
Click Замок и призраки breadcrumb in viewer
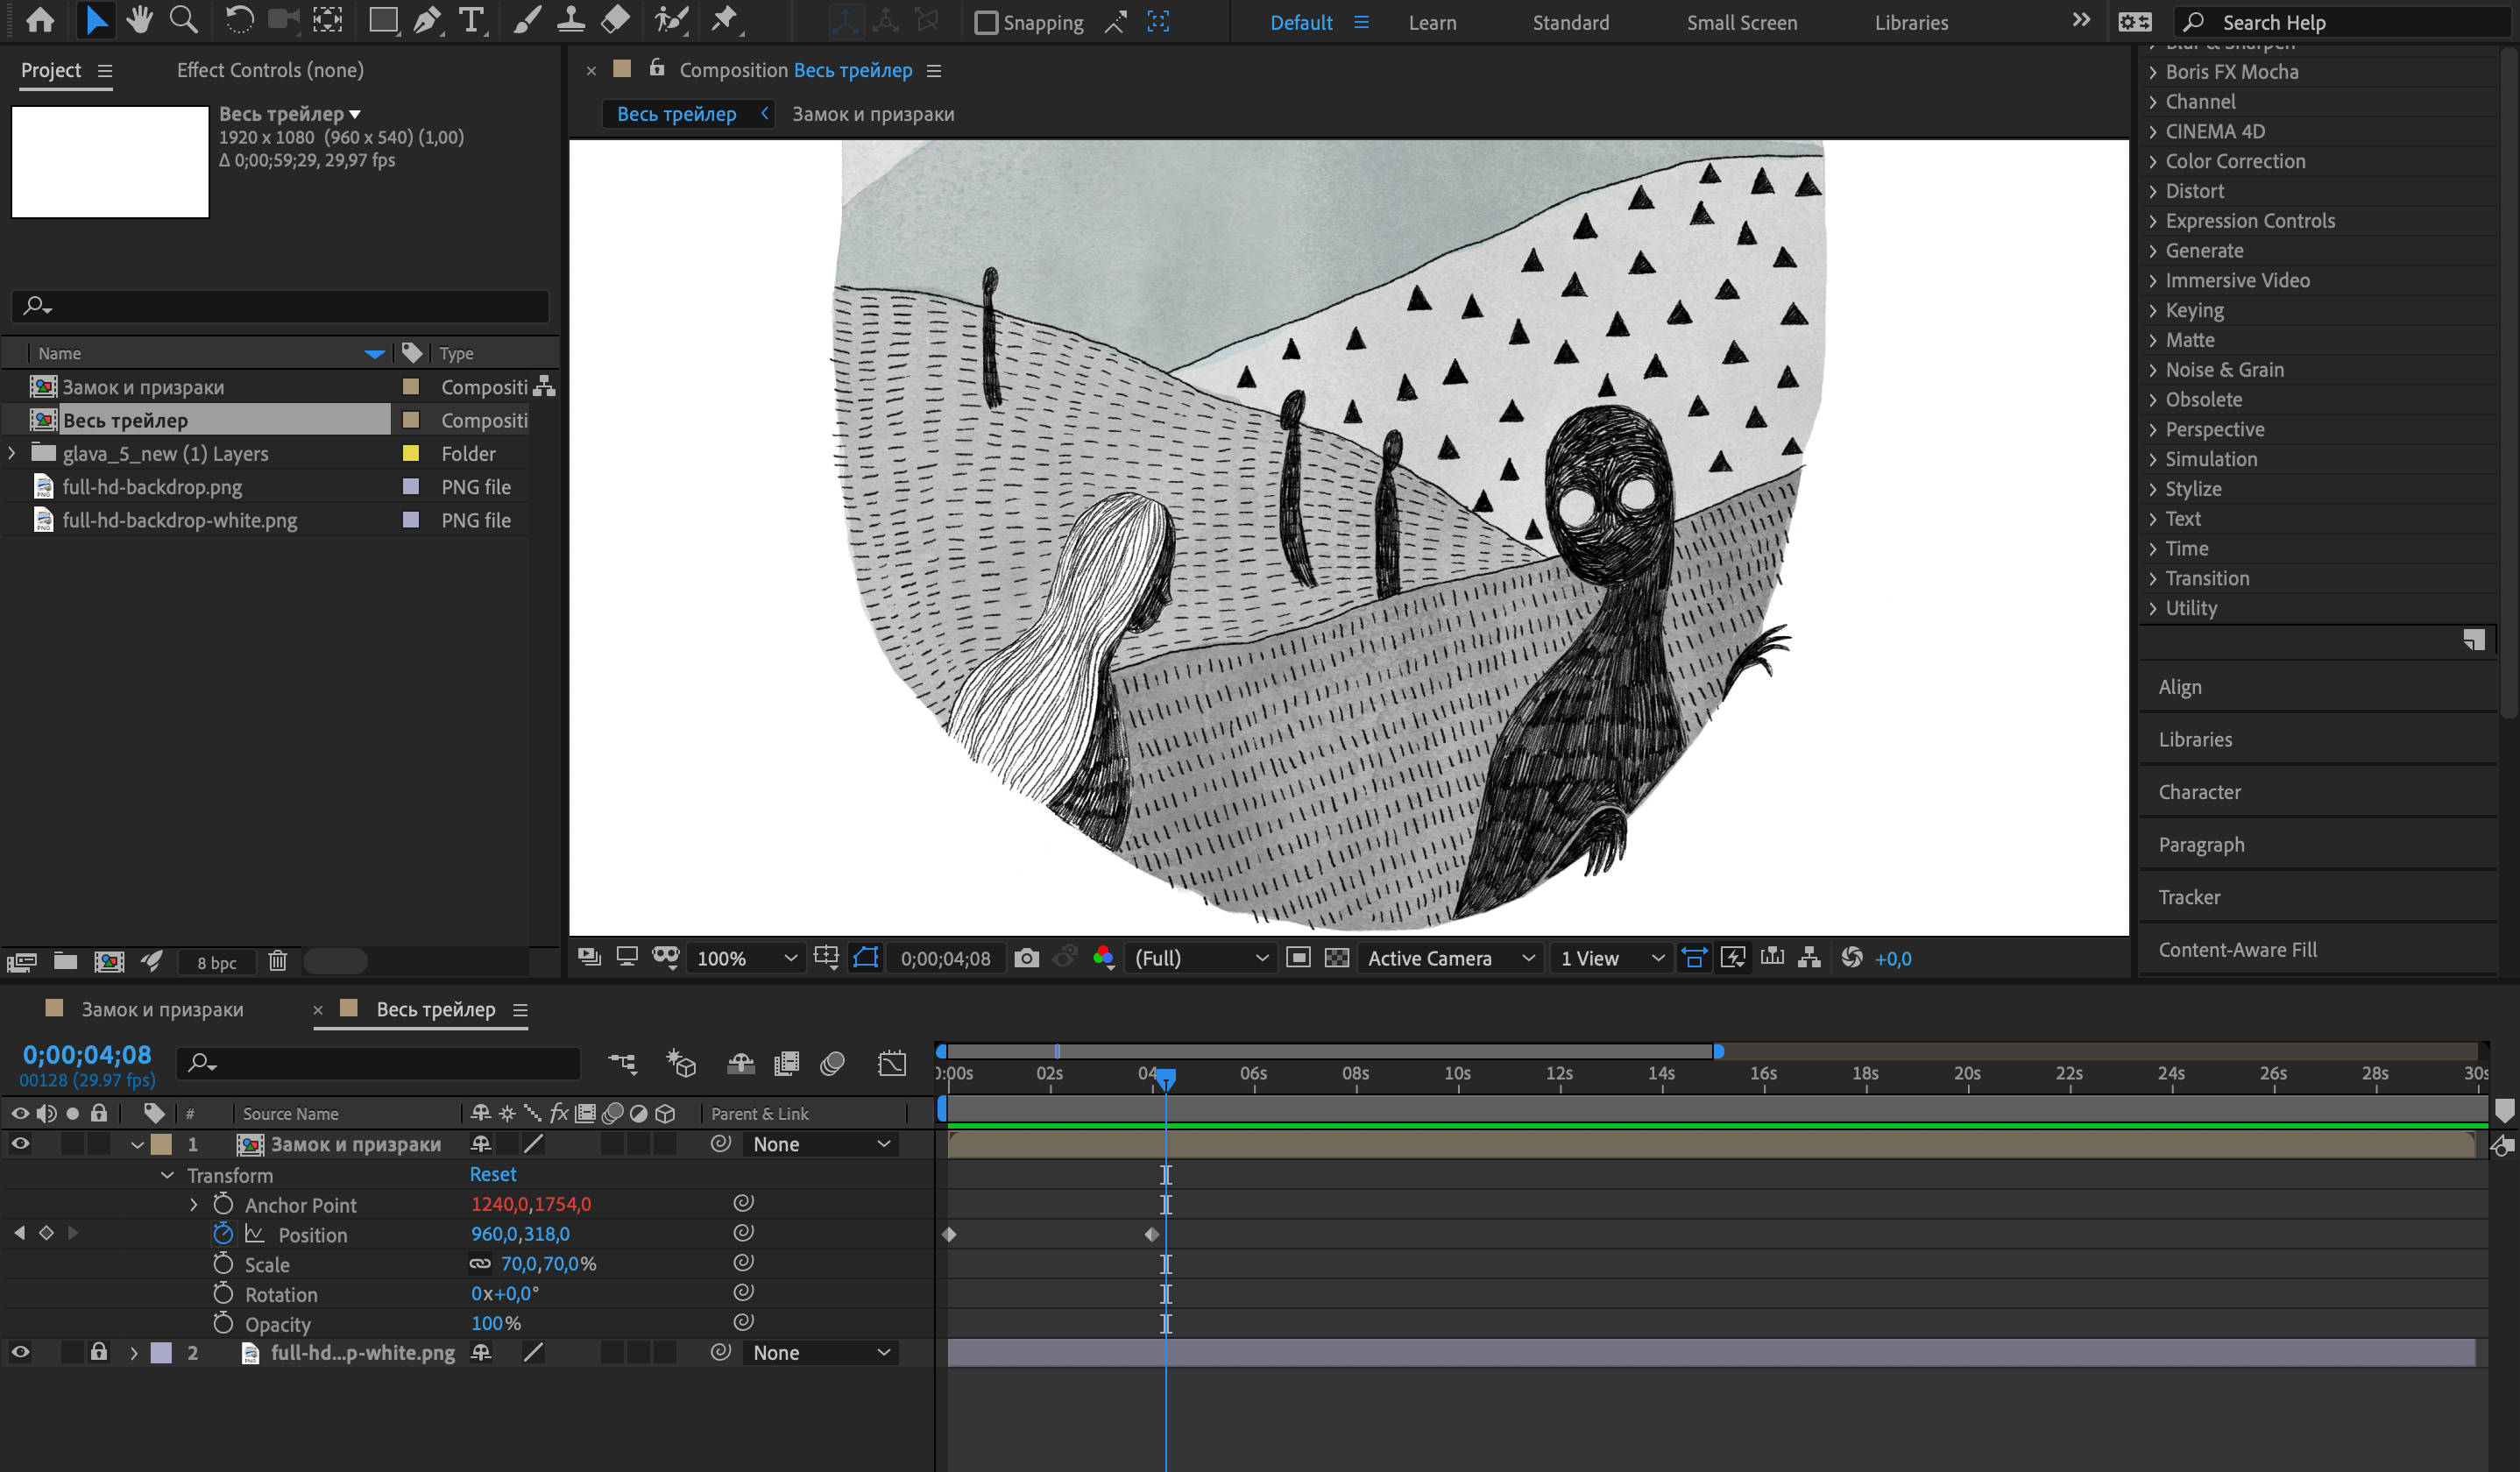point(873,114)
